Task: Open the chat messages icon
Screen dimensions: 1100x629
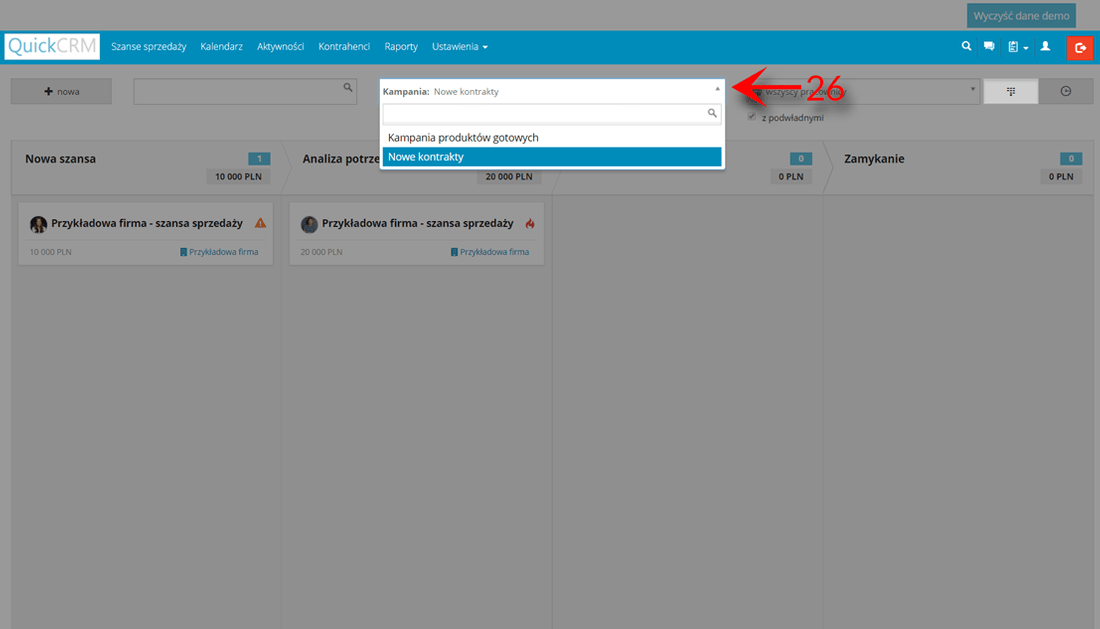Action: [990, 46]
